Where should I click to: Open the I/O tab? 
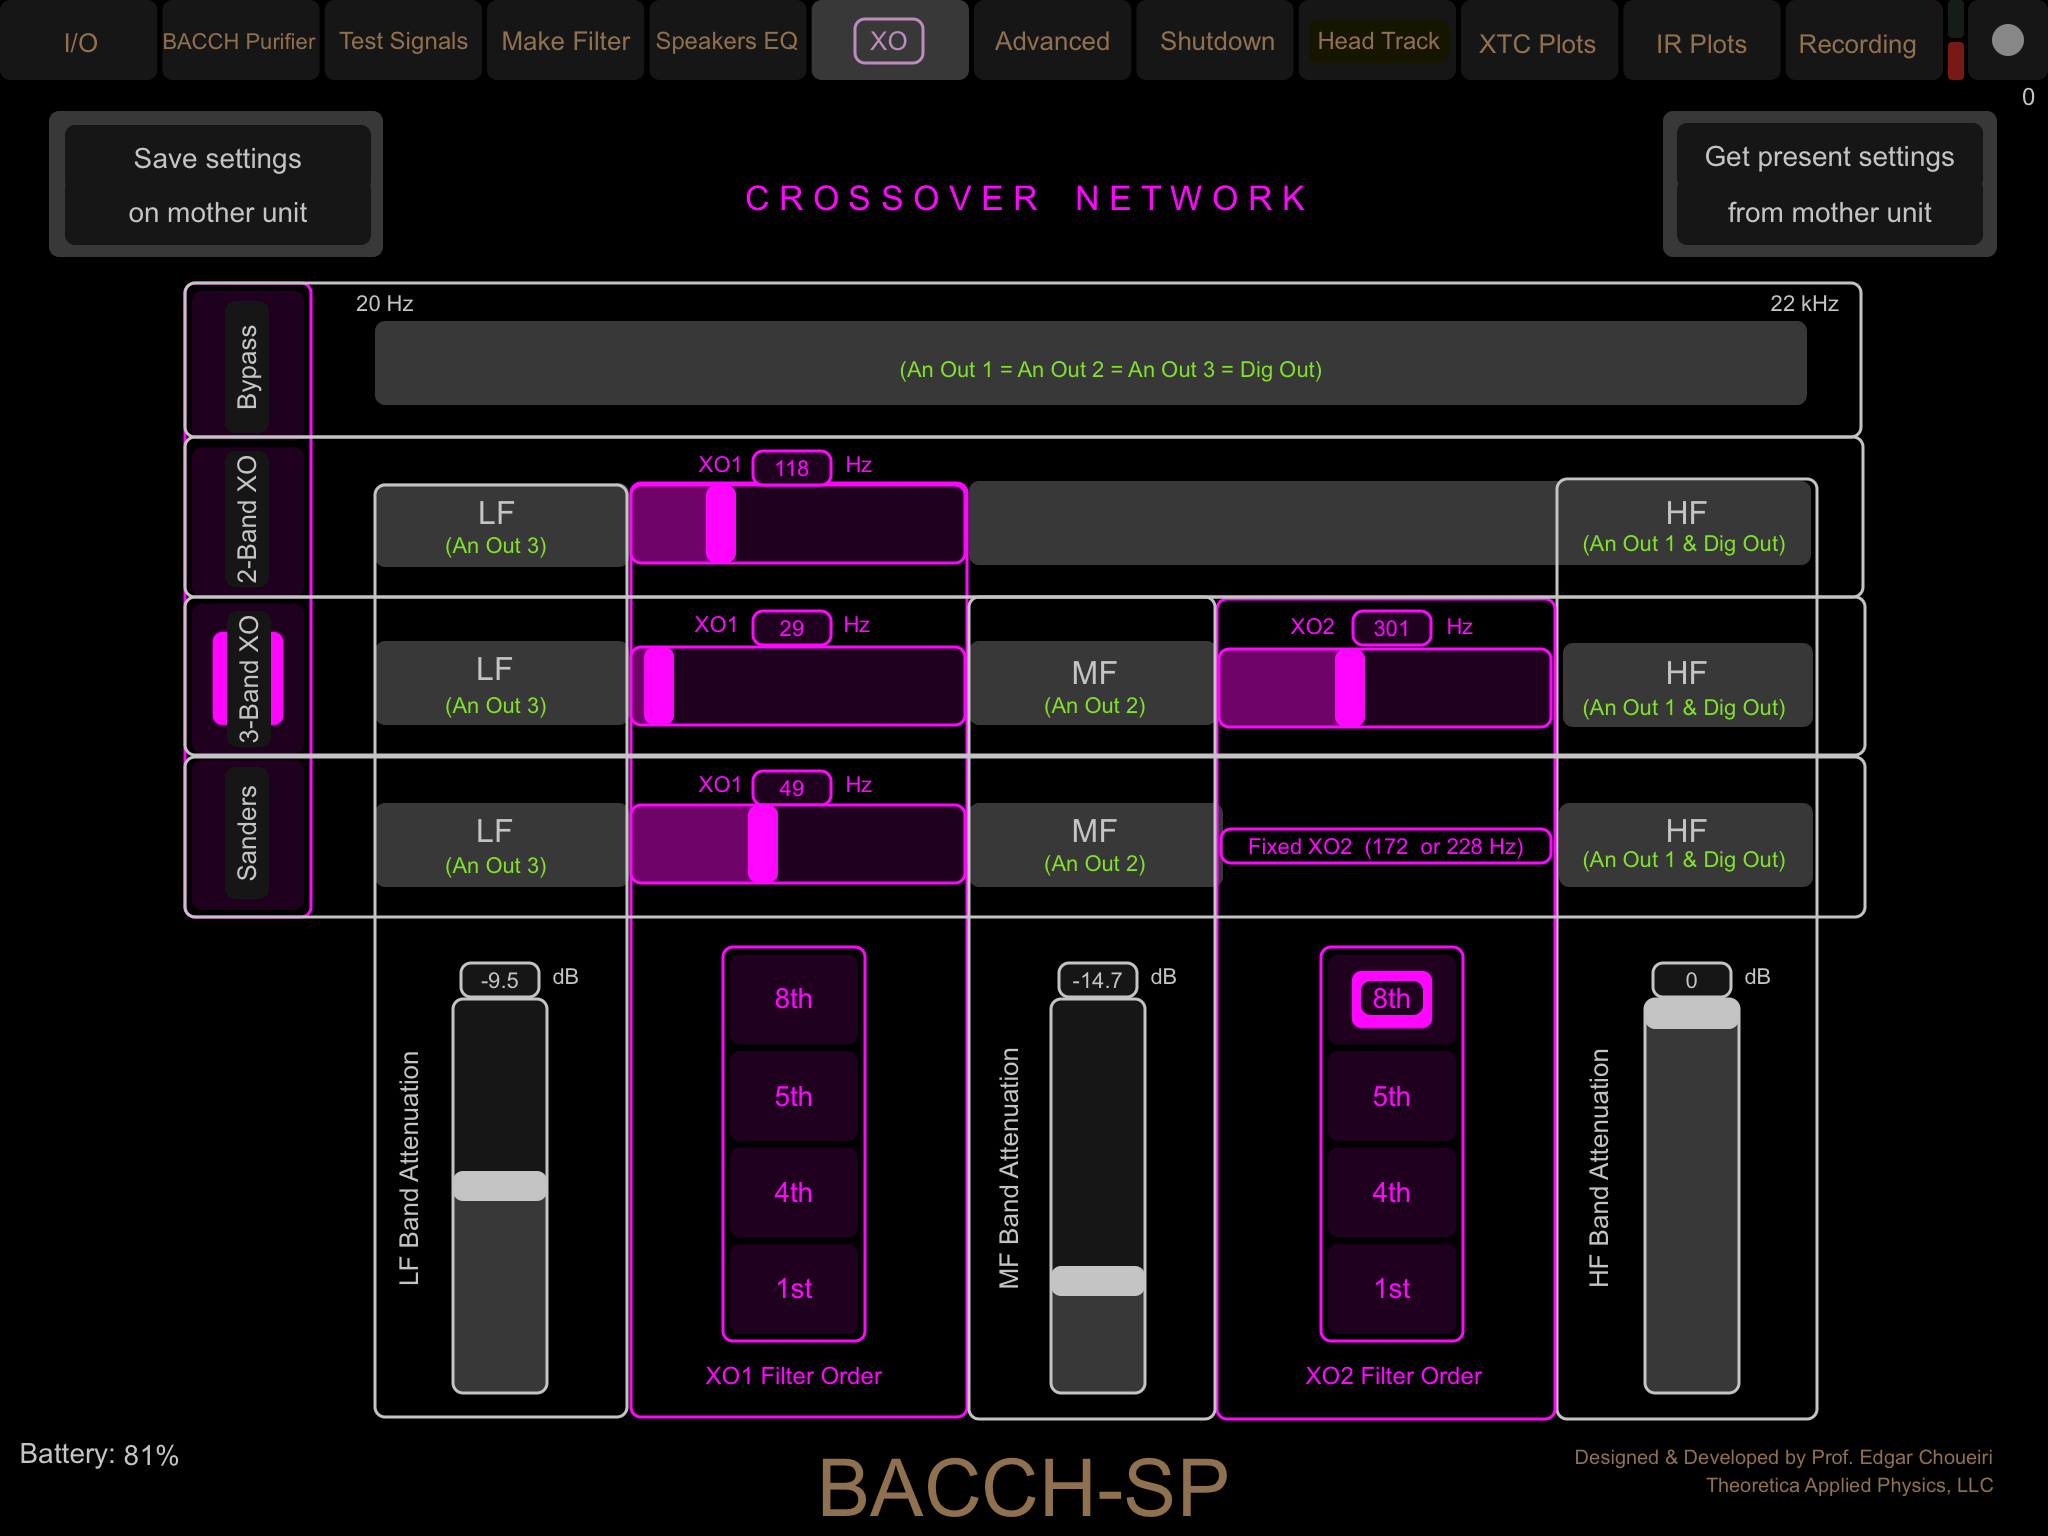80,41
